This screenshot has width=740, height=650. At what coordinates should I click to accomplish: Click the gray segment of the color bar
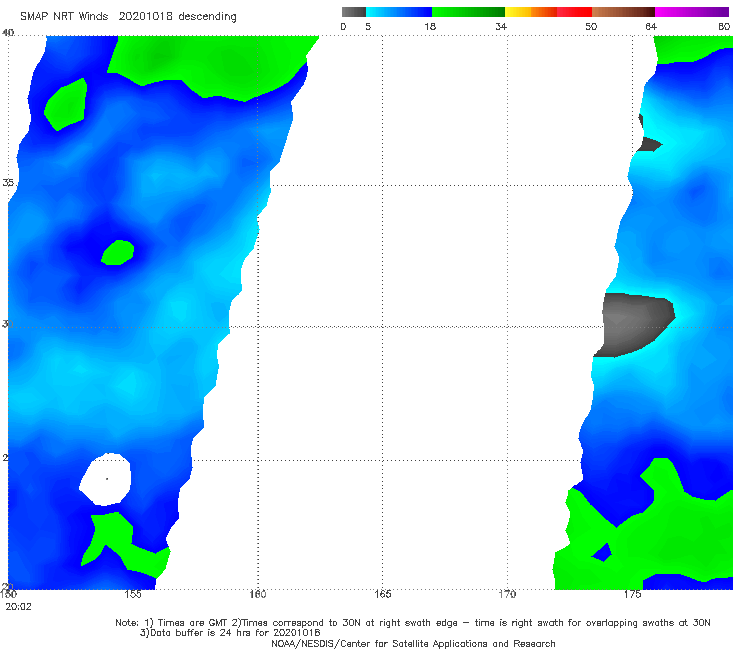pos(353,12)
